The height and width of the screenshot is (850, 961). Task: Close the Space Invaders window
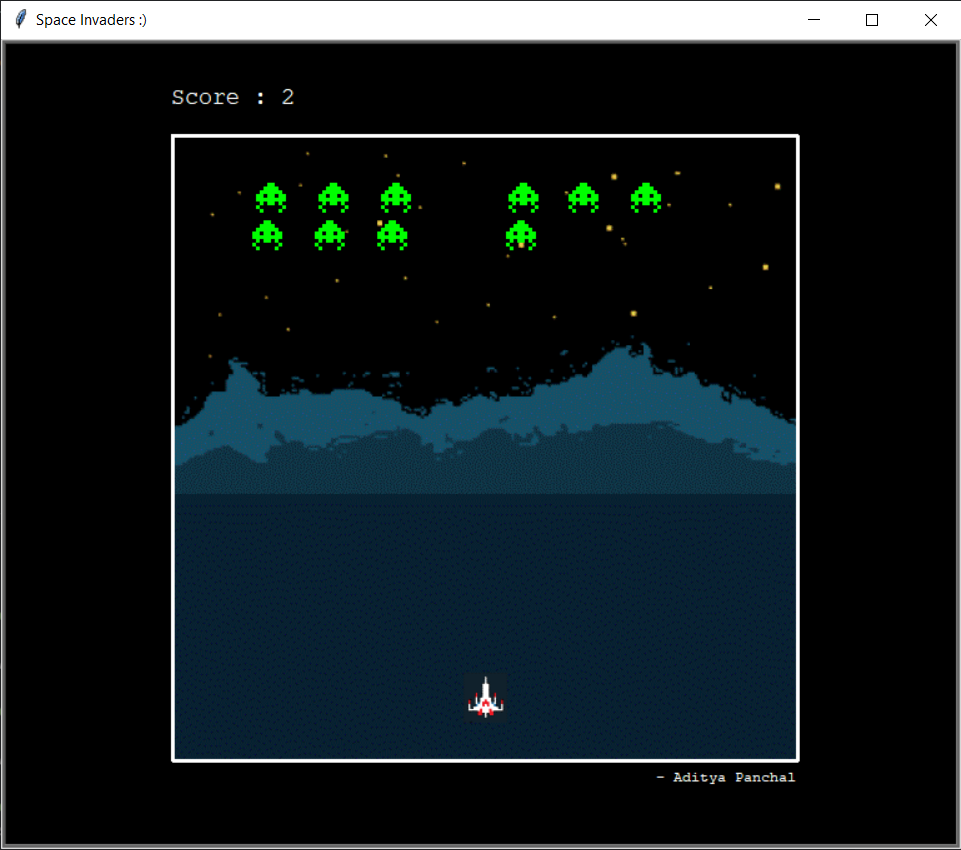point(930,20)
